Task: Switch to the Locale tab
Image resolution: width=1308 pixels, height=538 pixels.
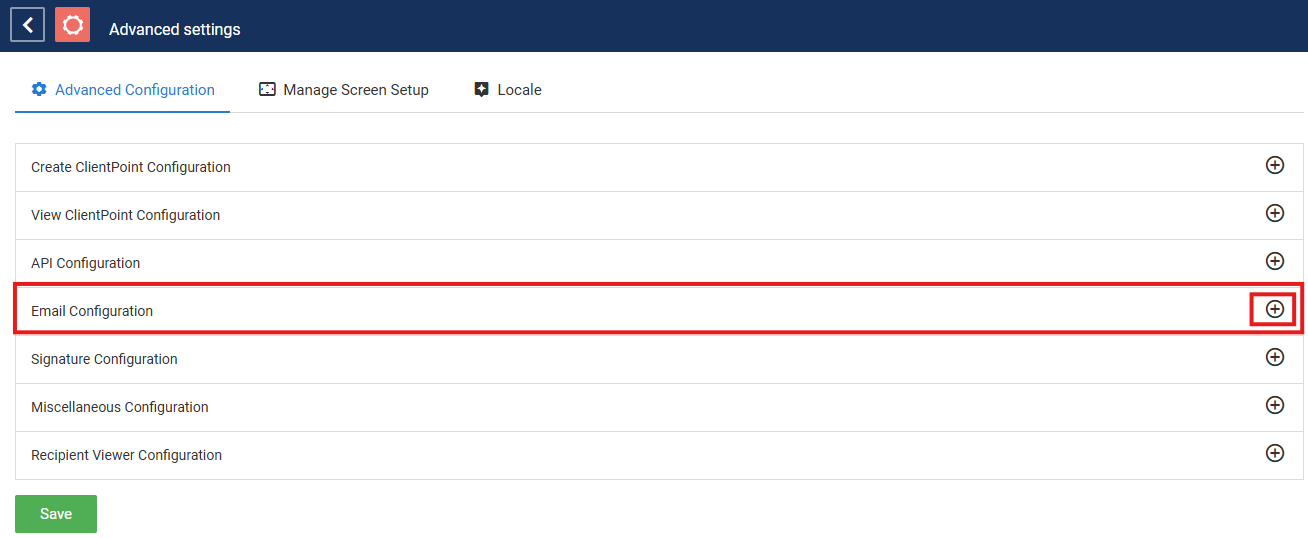Action: 508,90
